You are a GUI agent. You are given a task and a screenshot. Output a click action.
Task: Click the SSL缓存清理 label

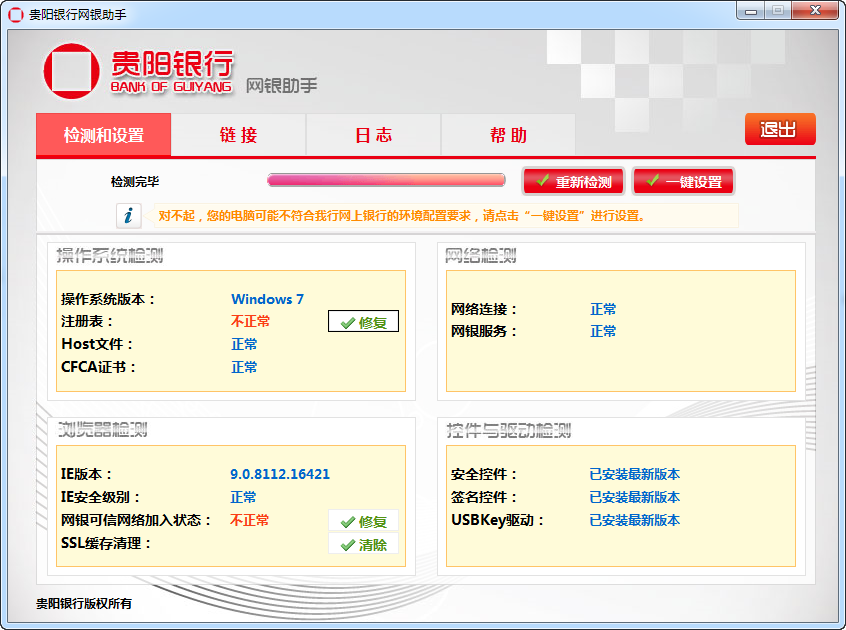[x=106, y=543]
